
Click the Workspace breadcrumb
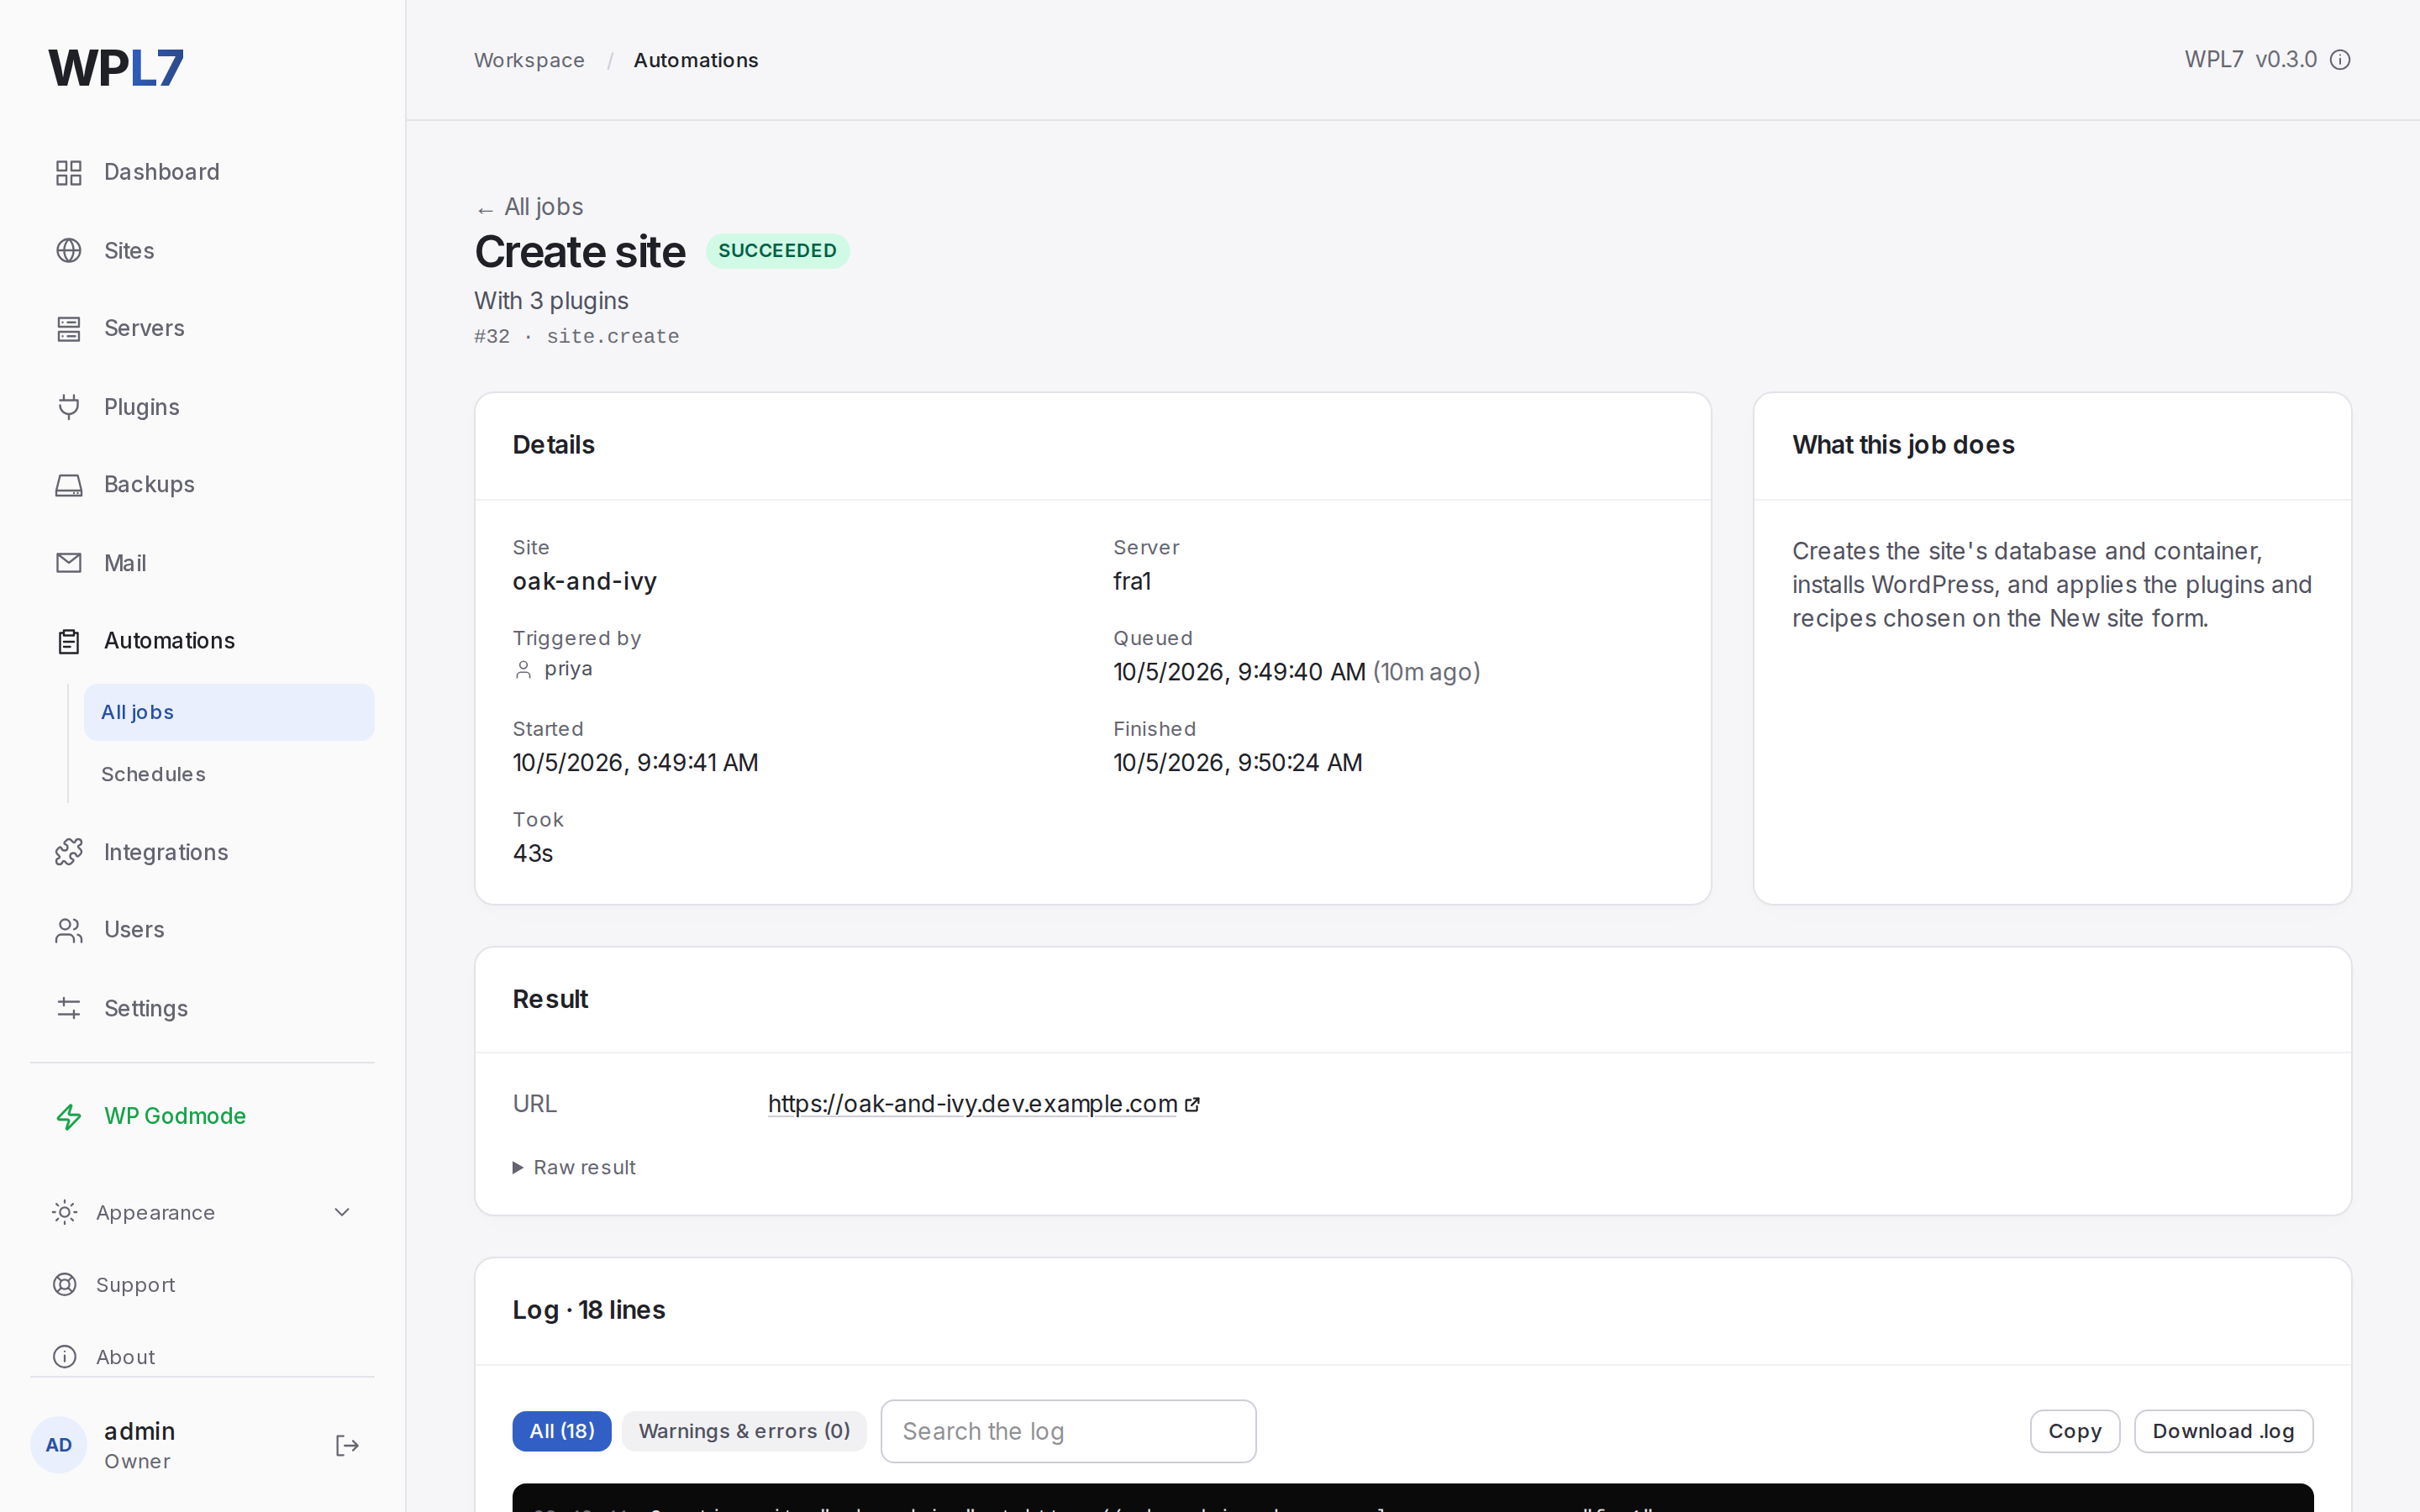(529, 60)
